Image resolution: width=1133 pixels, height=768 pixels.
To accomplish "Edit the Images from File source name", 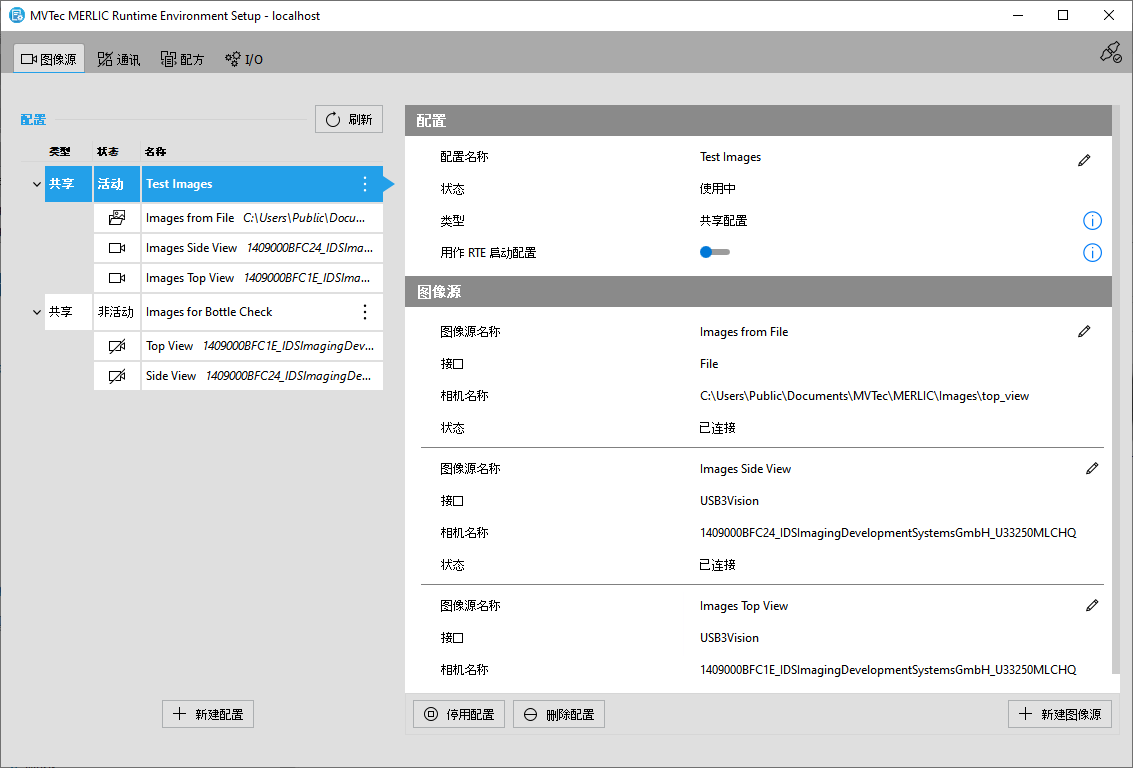I will point(1084,332).
